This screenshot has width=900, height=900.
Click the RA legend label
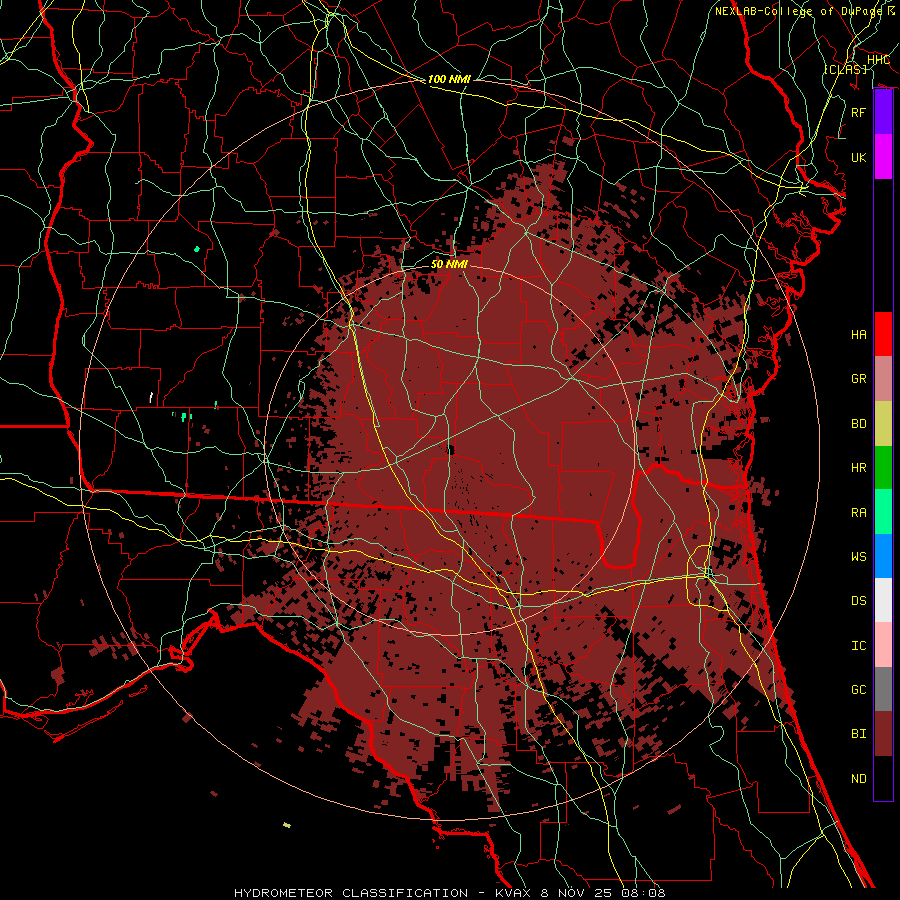point(859,512)
